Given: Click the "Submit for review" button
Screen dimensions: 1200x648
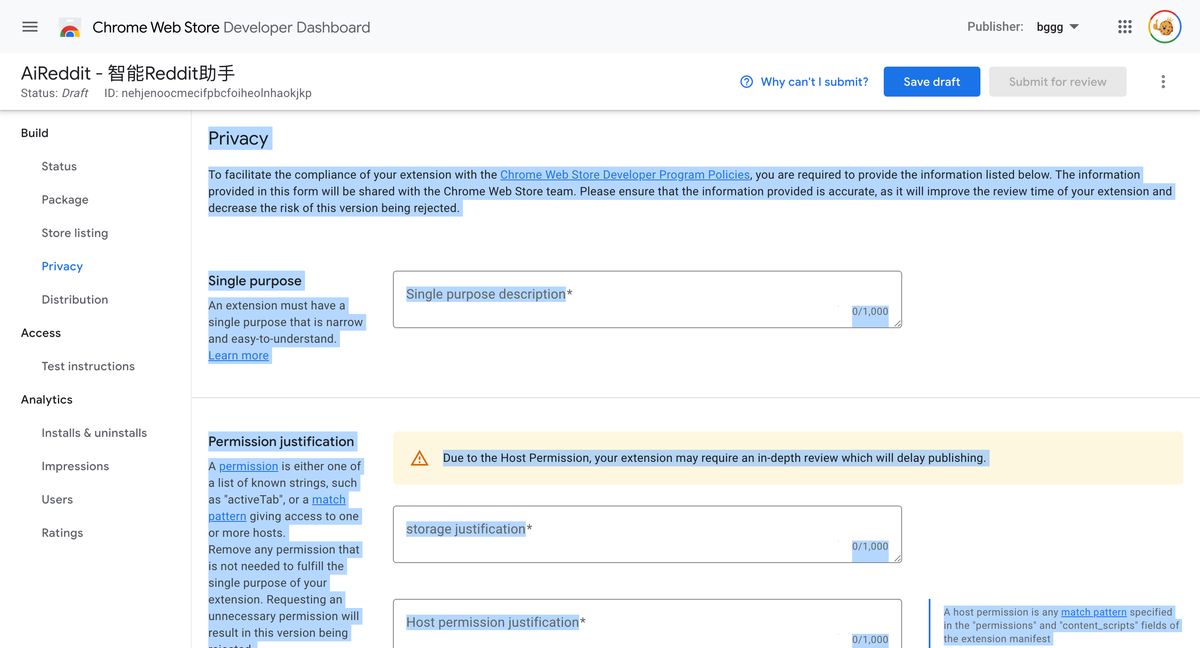Looking at the screenshot, I should point(1057,81).
